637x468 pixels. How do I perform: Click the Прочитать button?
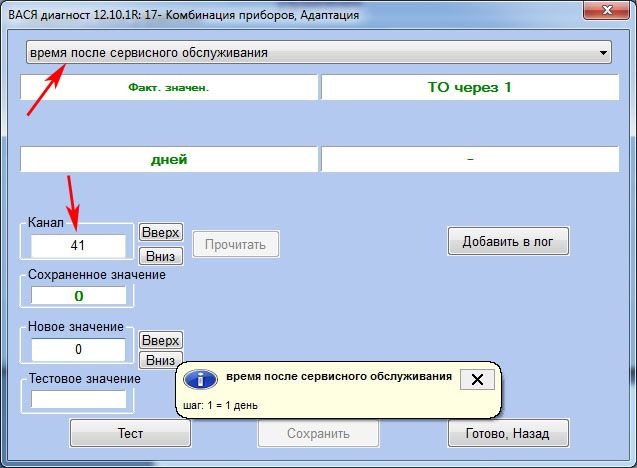tap(236, 244)
